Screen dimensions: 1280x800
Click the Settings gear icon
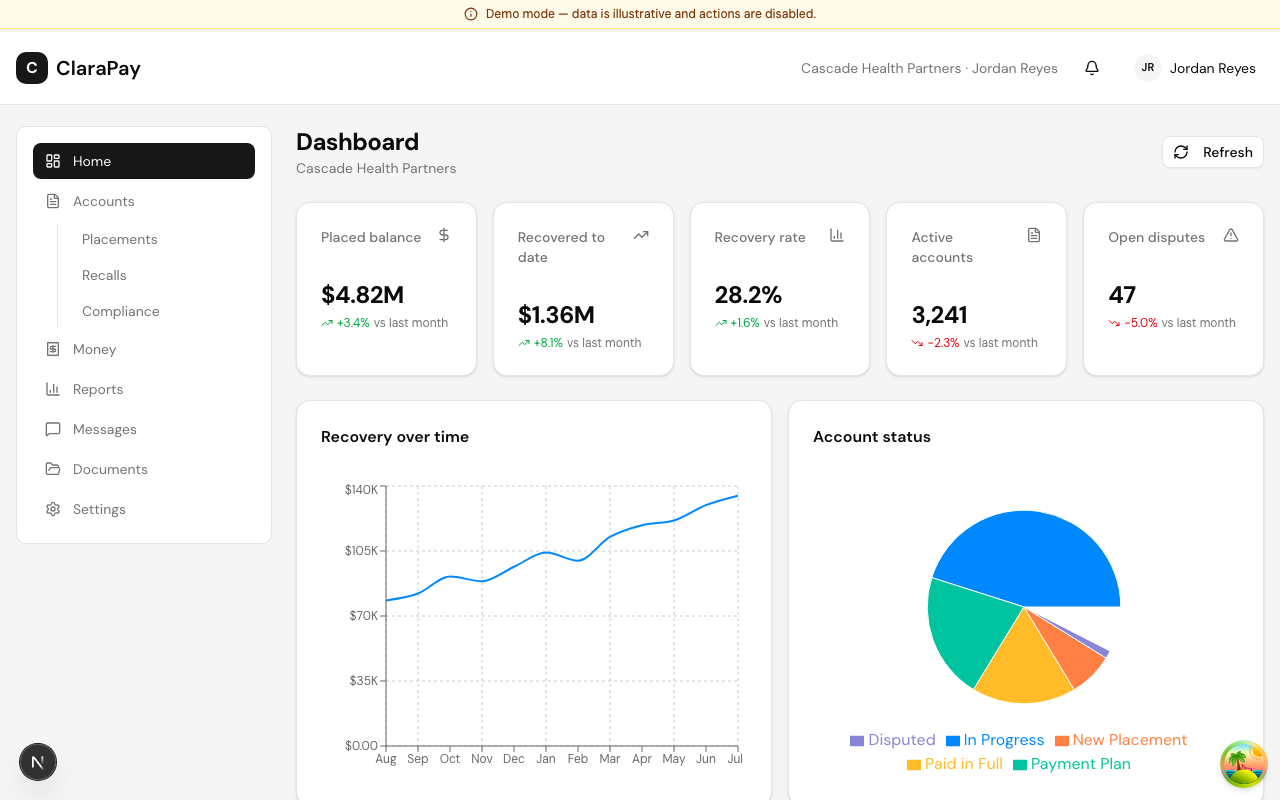pyautogui.click(x=53, y=509)
